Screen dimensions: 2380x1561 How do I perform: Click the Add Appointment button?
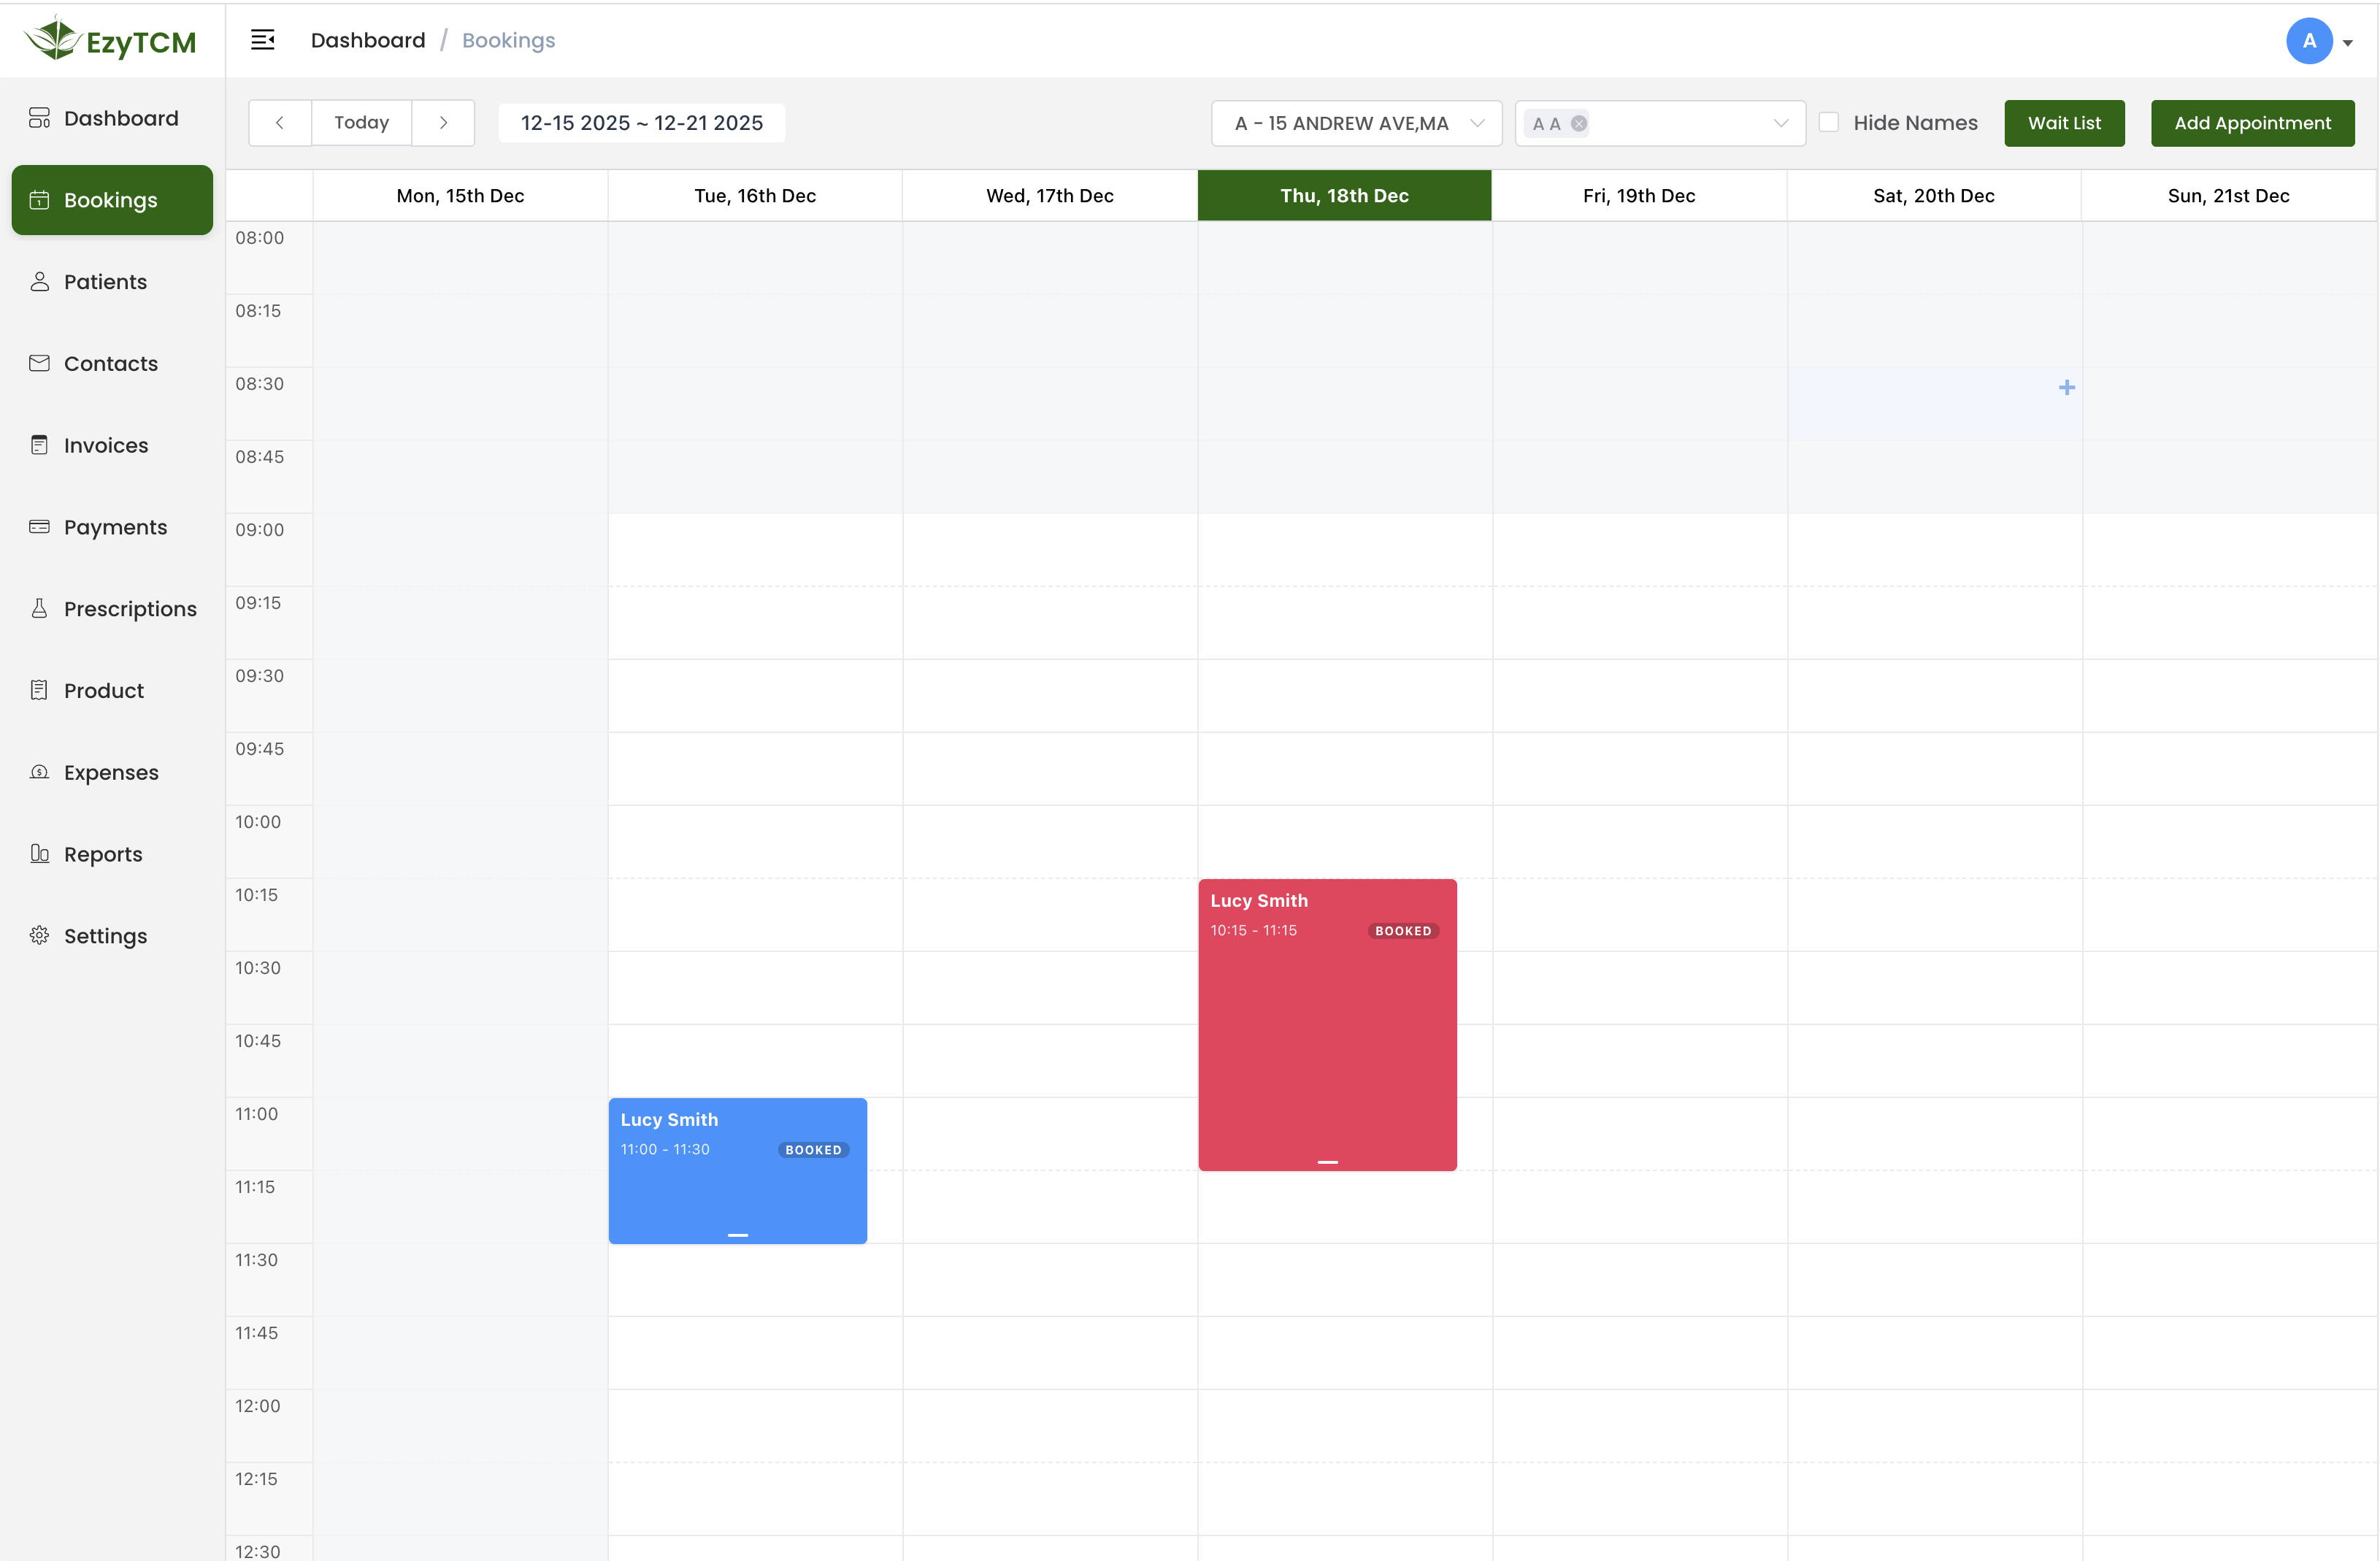(x=2252, y=123)
